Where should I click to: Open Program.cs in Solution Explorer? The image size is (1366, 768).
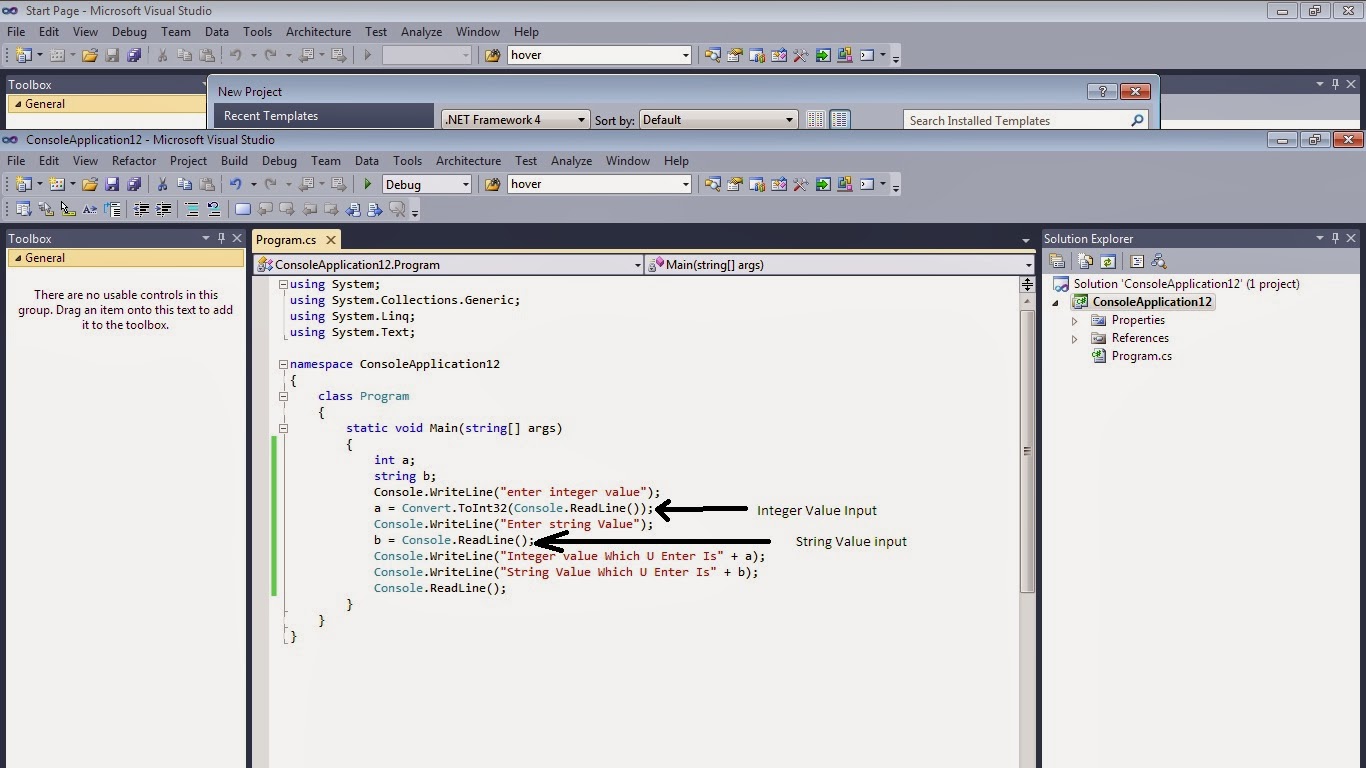(1141, 356)
